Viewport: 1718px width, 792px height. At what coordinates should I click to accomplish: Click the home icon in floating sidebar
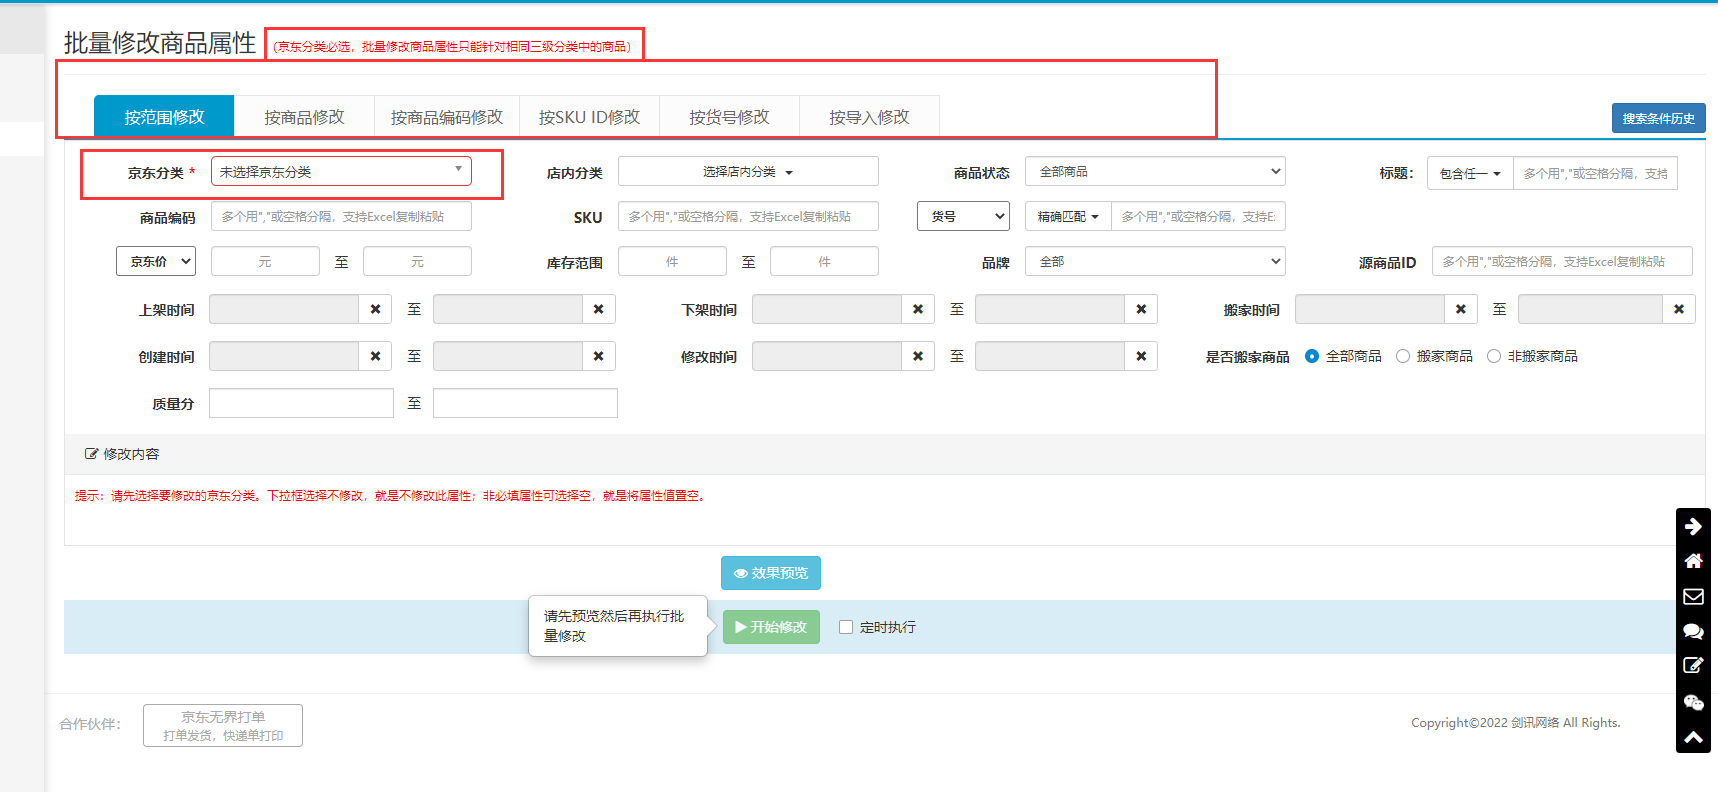pos(1693,561)
